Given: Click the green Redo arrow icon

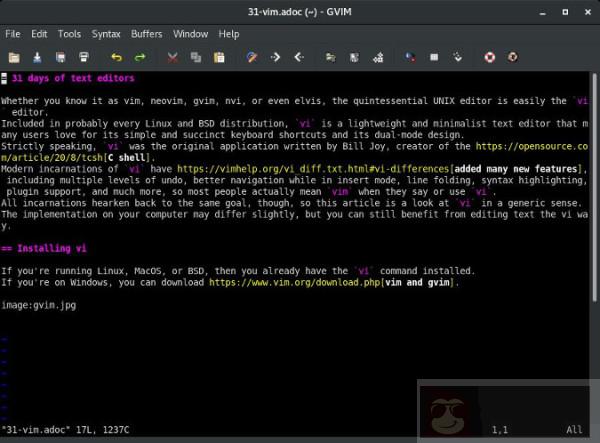Looking at the screenshot, I should click(140, 57).
